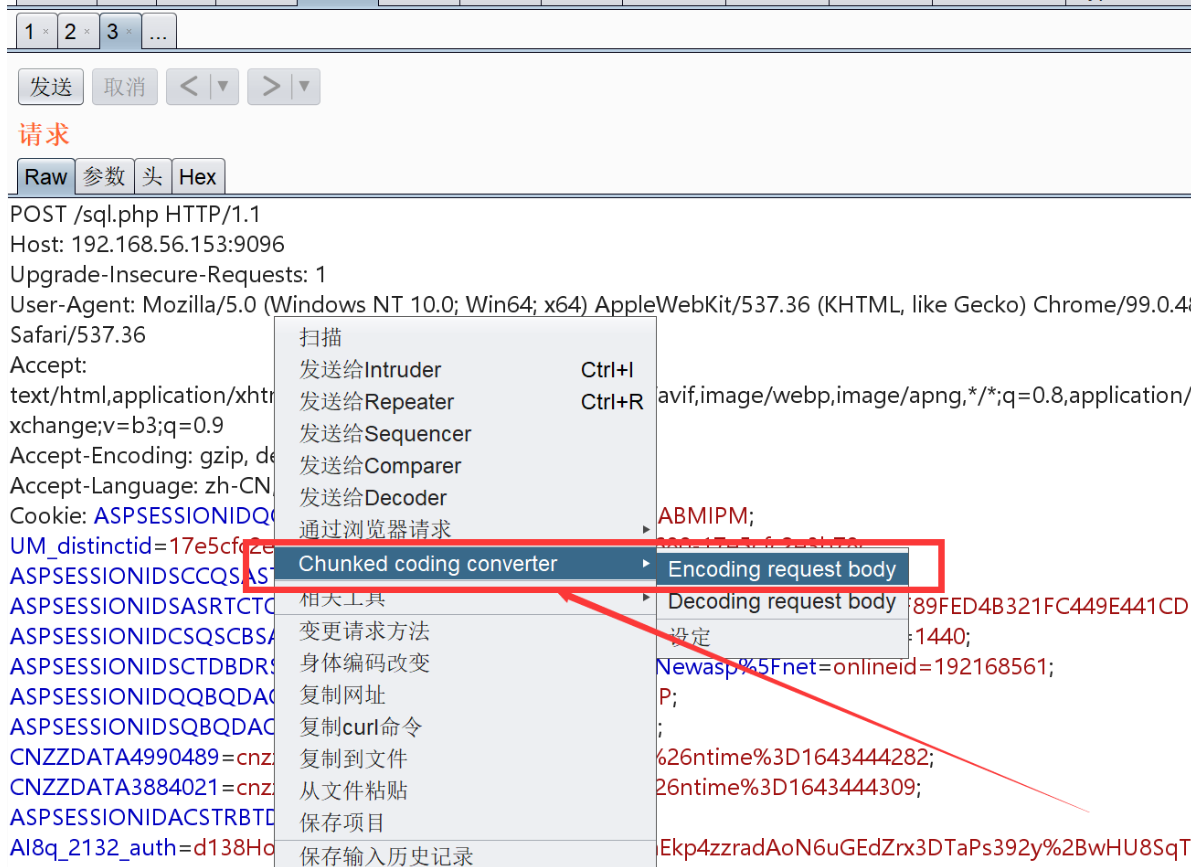This screenshot has width=1191, height=867.
Task: Choose 发送给Intruder menu item
Action: tap(465, 369)
